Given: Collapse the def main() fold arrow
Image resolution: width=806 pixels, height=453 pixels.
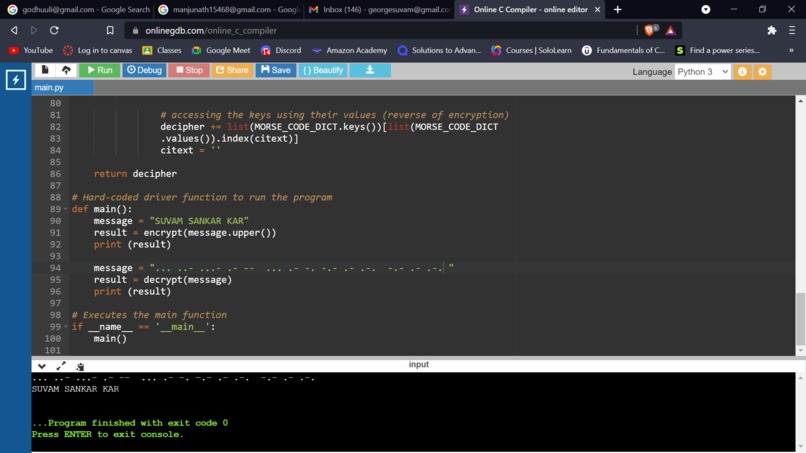Looking at the screenshot, I should pos(65,209).
